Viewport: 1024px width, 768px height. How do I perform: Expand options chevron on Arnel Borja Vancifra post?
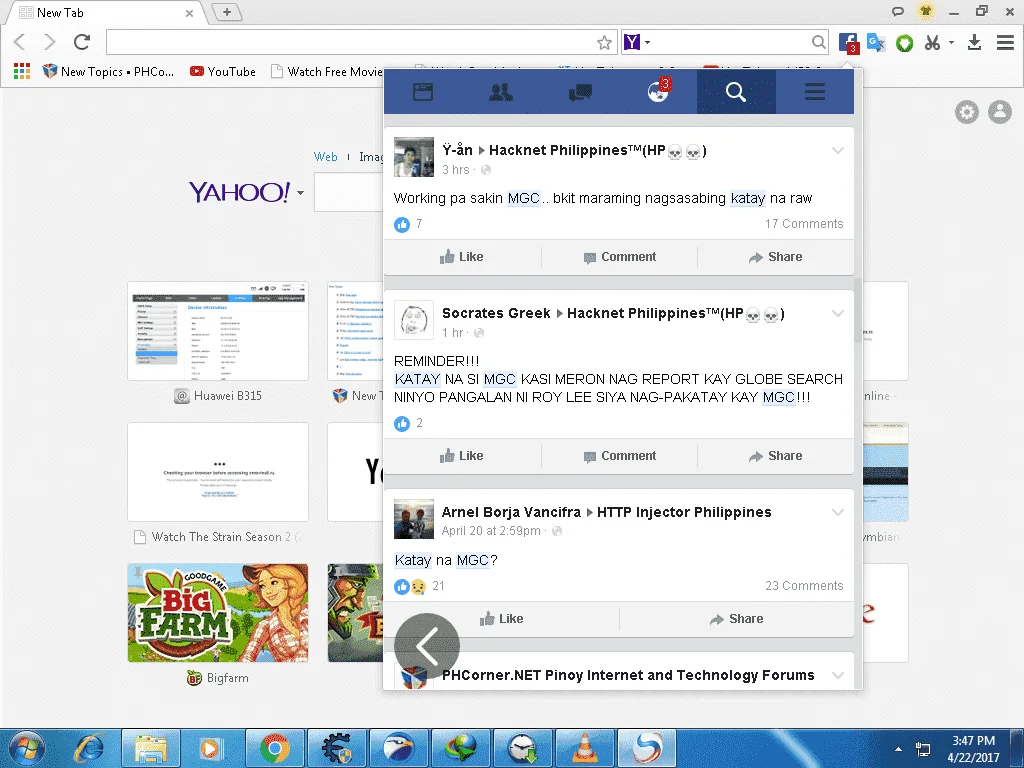click(x=838, y=513)
